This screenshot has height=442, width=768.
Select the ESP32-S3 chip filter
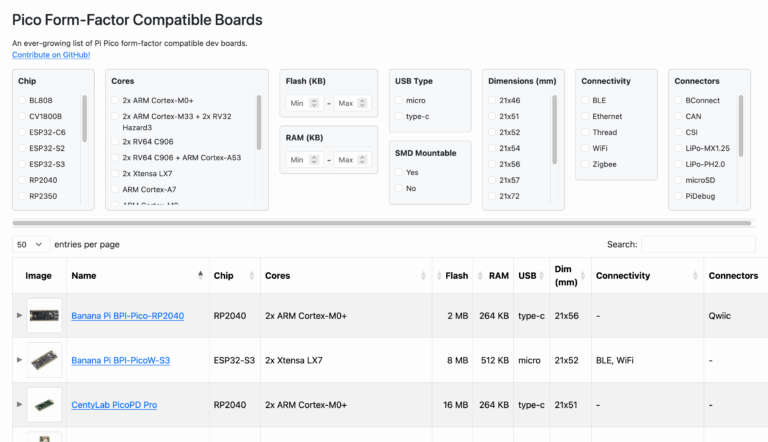22,164
